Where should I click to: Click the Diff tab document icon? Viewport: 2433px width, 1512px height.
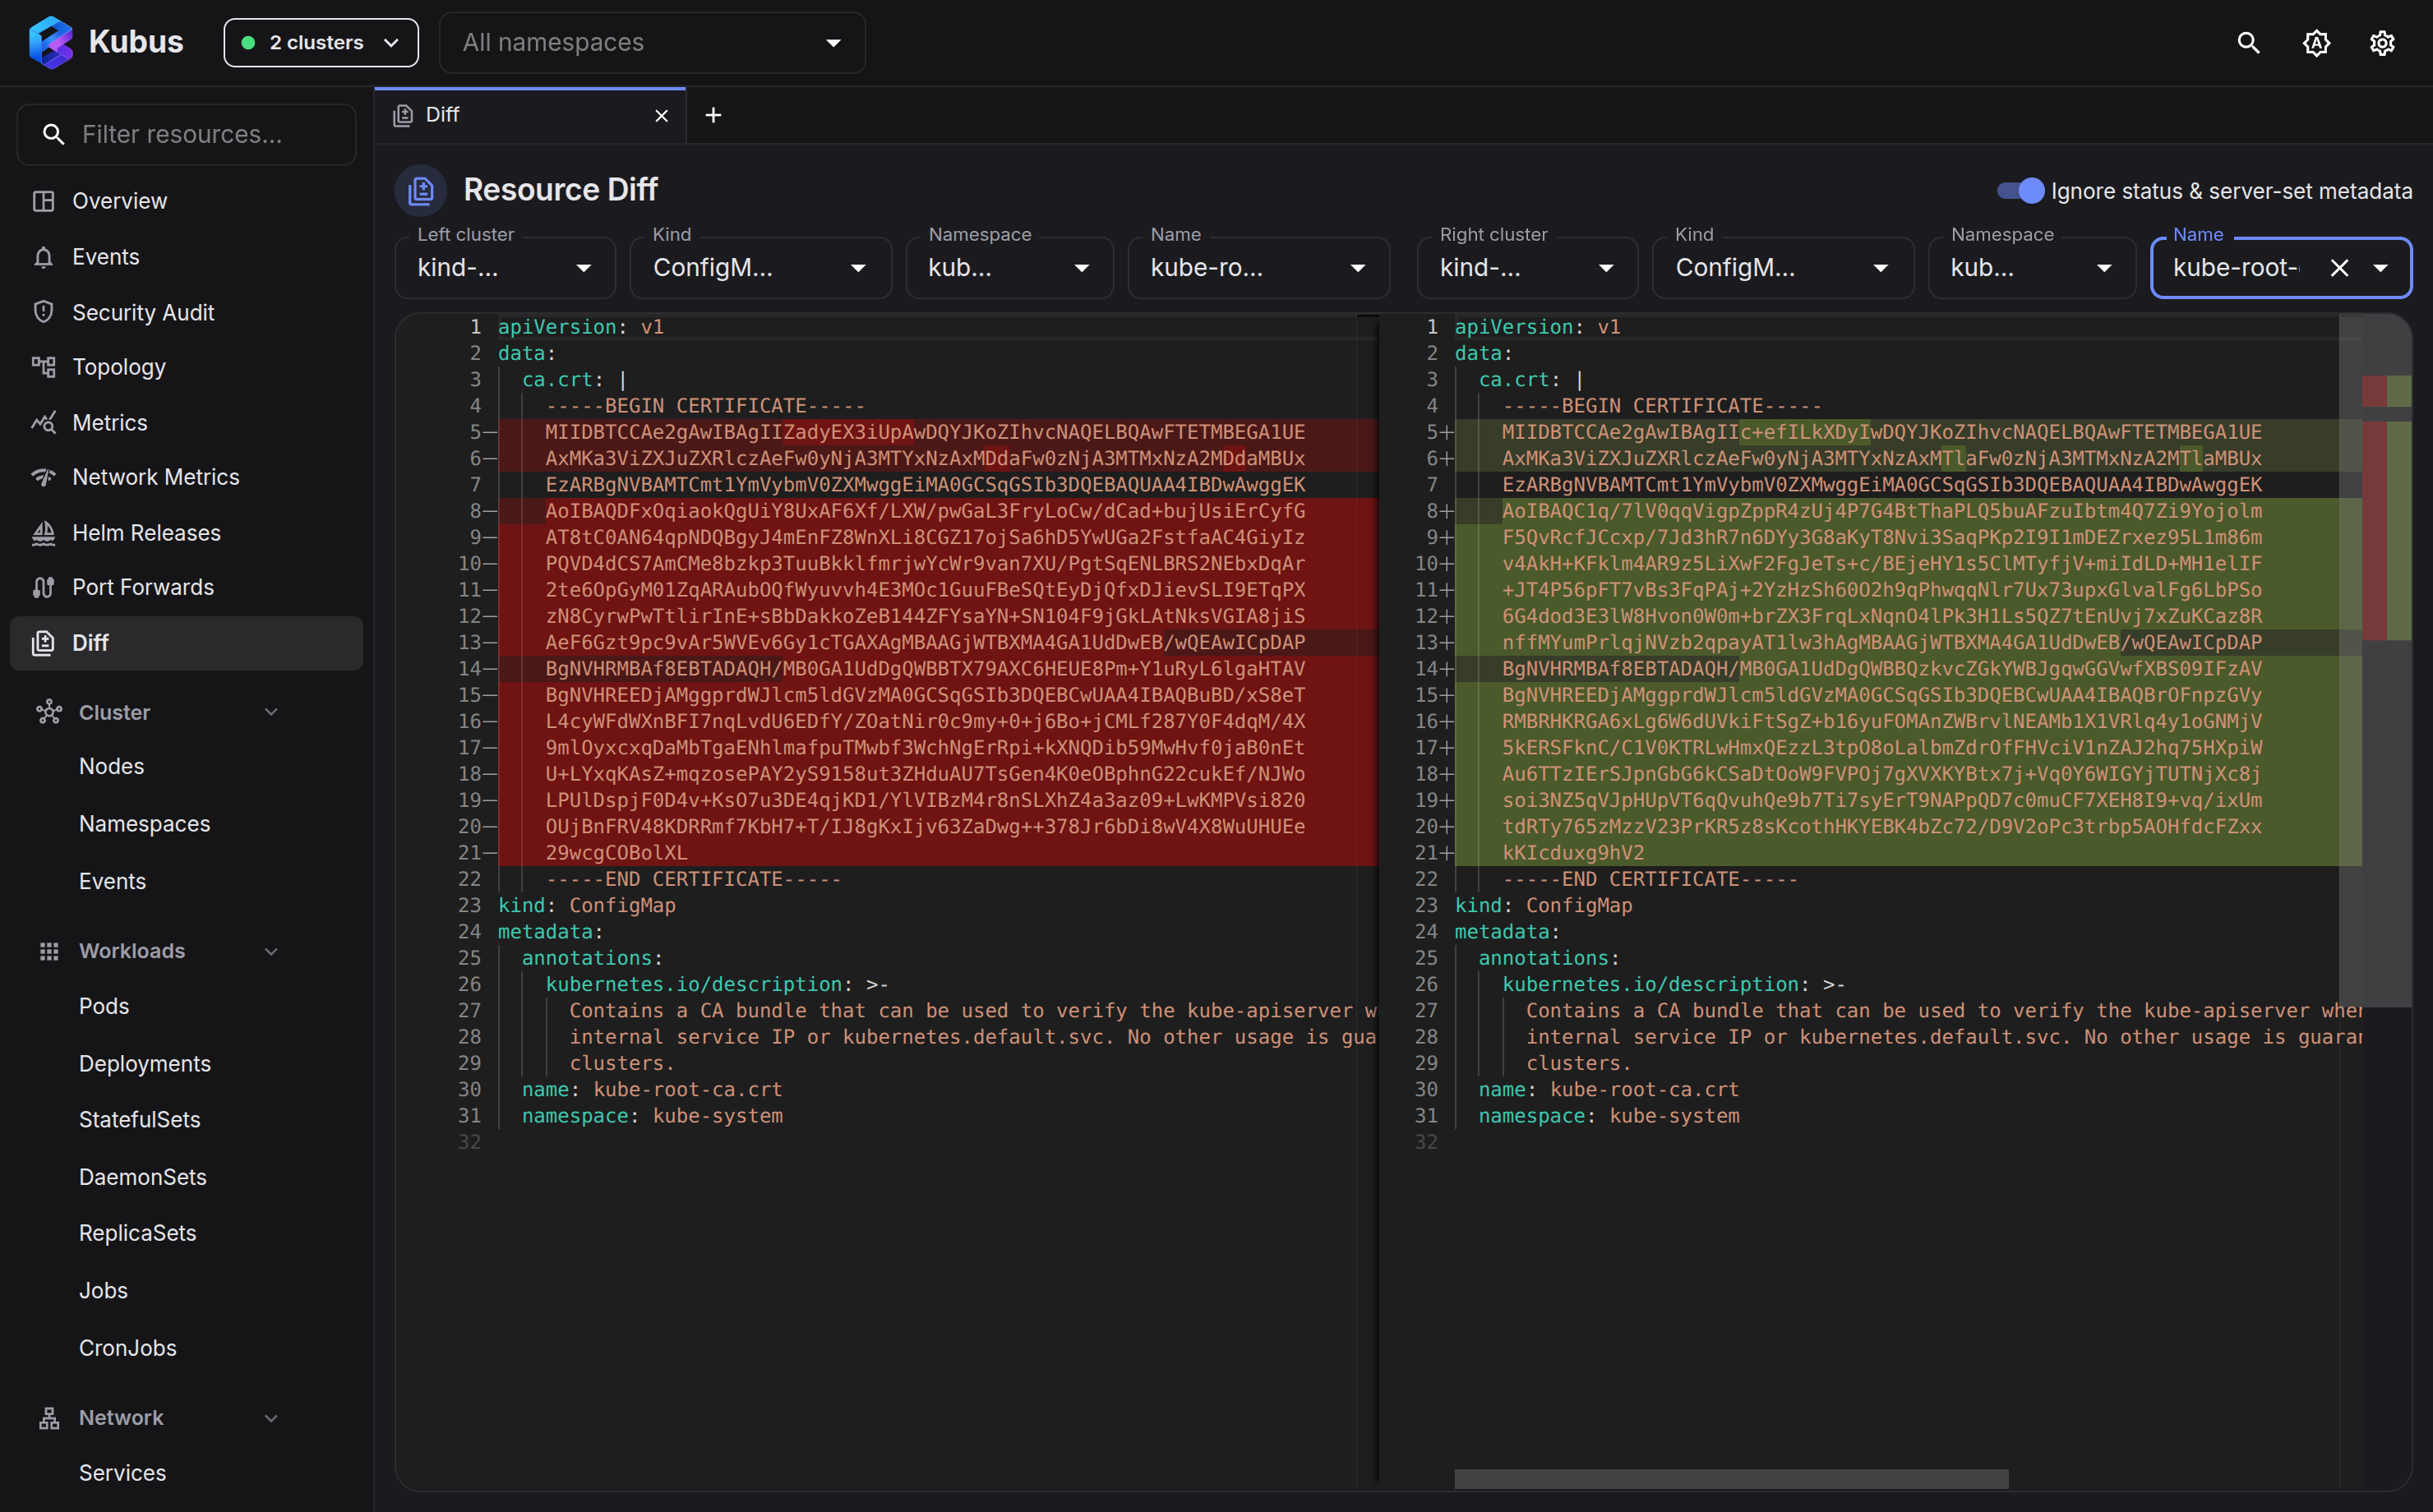403,116
